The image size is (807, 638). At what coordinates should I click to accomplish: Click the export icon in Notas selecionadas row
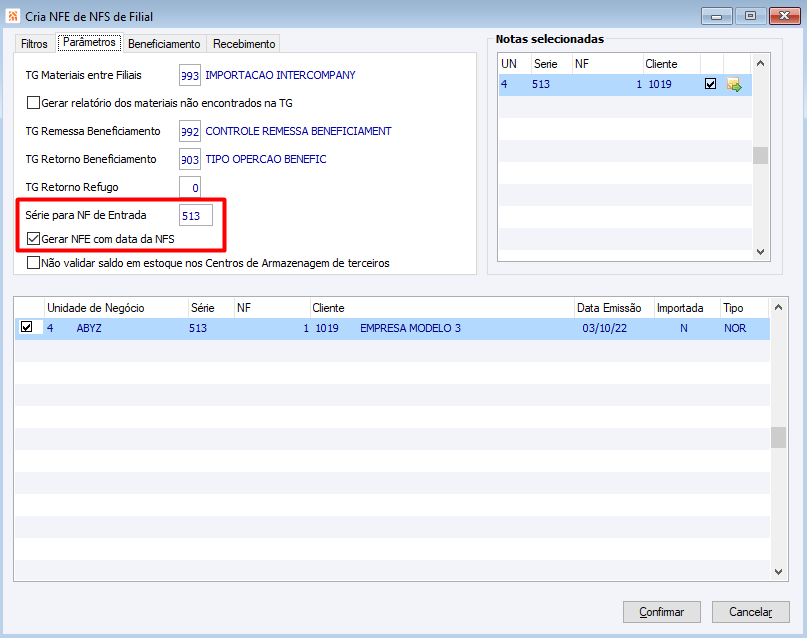734,84
